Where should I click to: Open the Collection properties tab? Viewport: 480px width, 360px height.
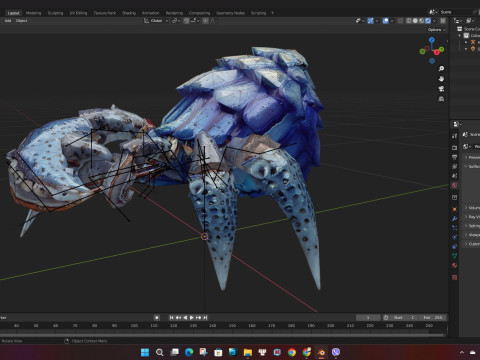(x=454, y=197)
